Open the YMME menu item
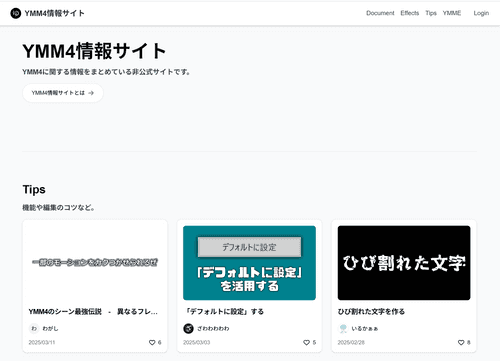 point(452,13)
